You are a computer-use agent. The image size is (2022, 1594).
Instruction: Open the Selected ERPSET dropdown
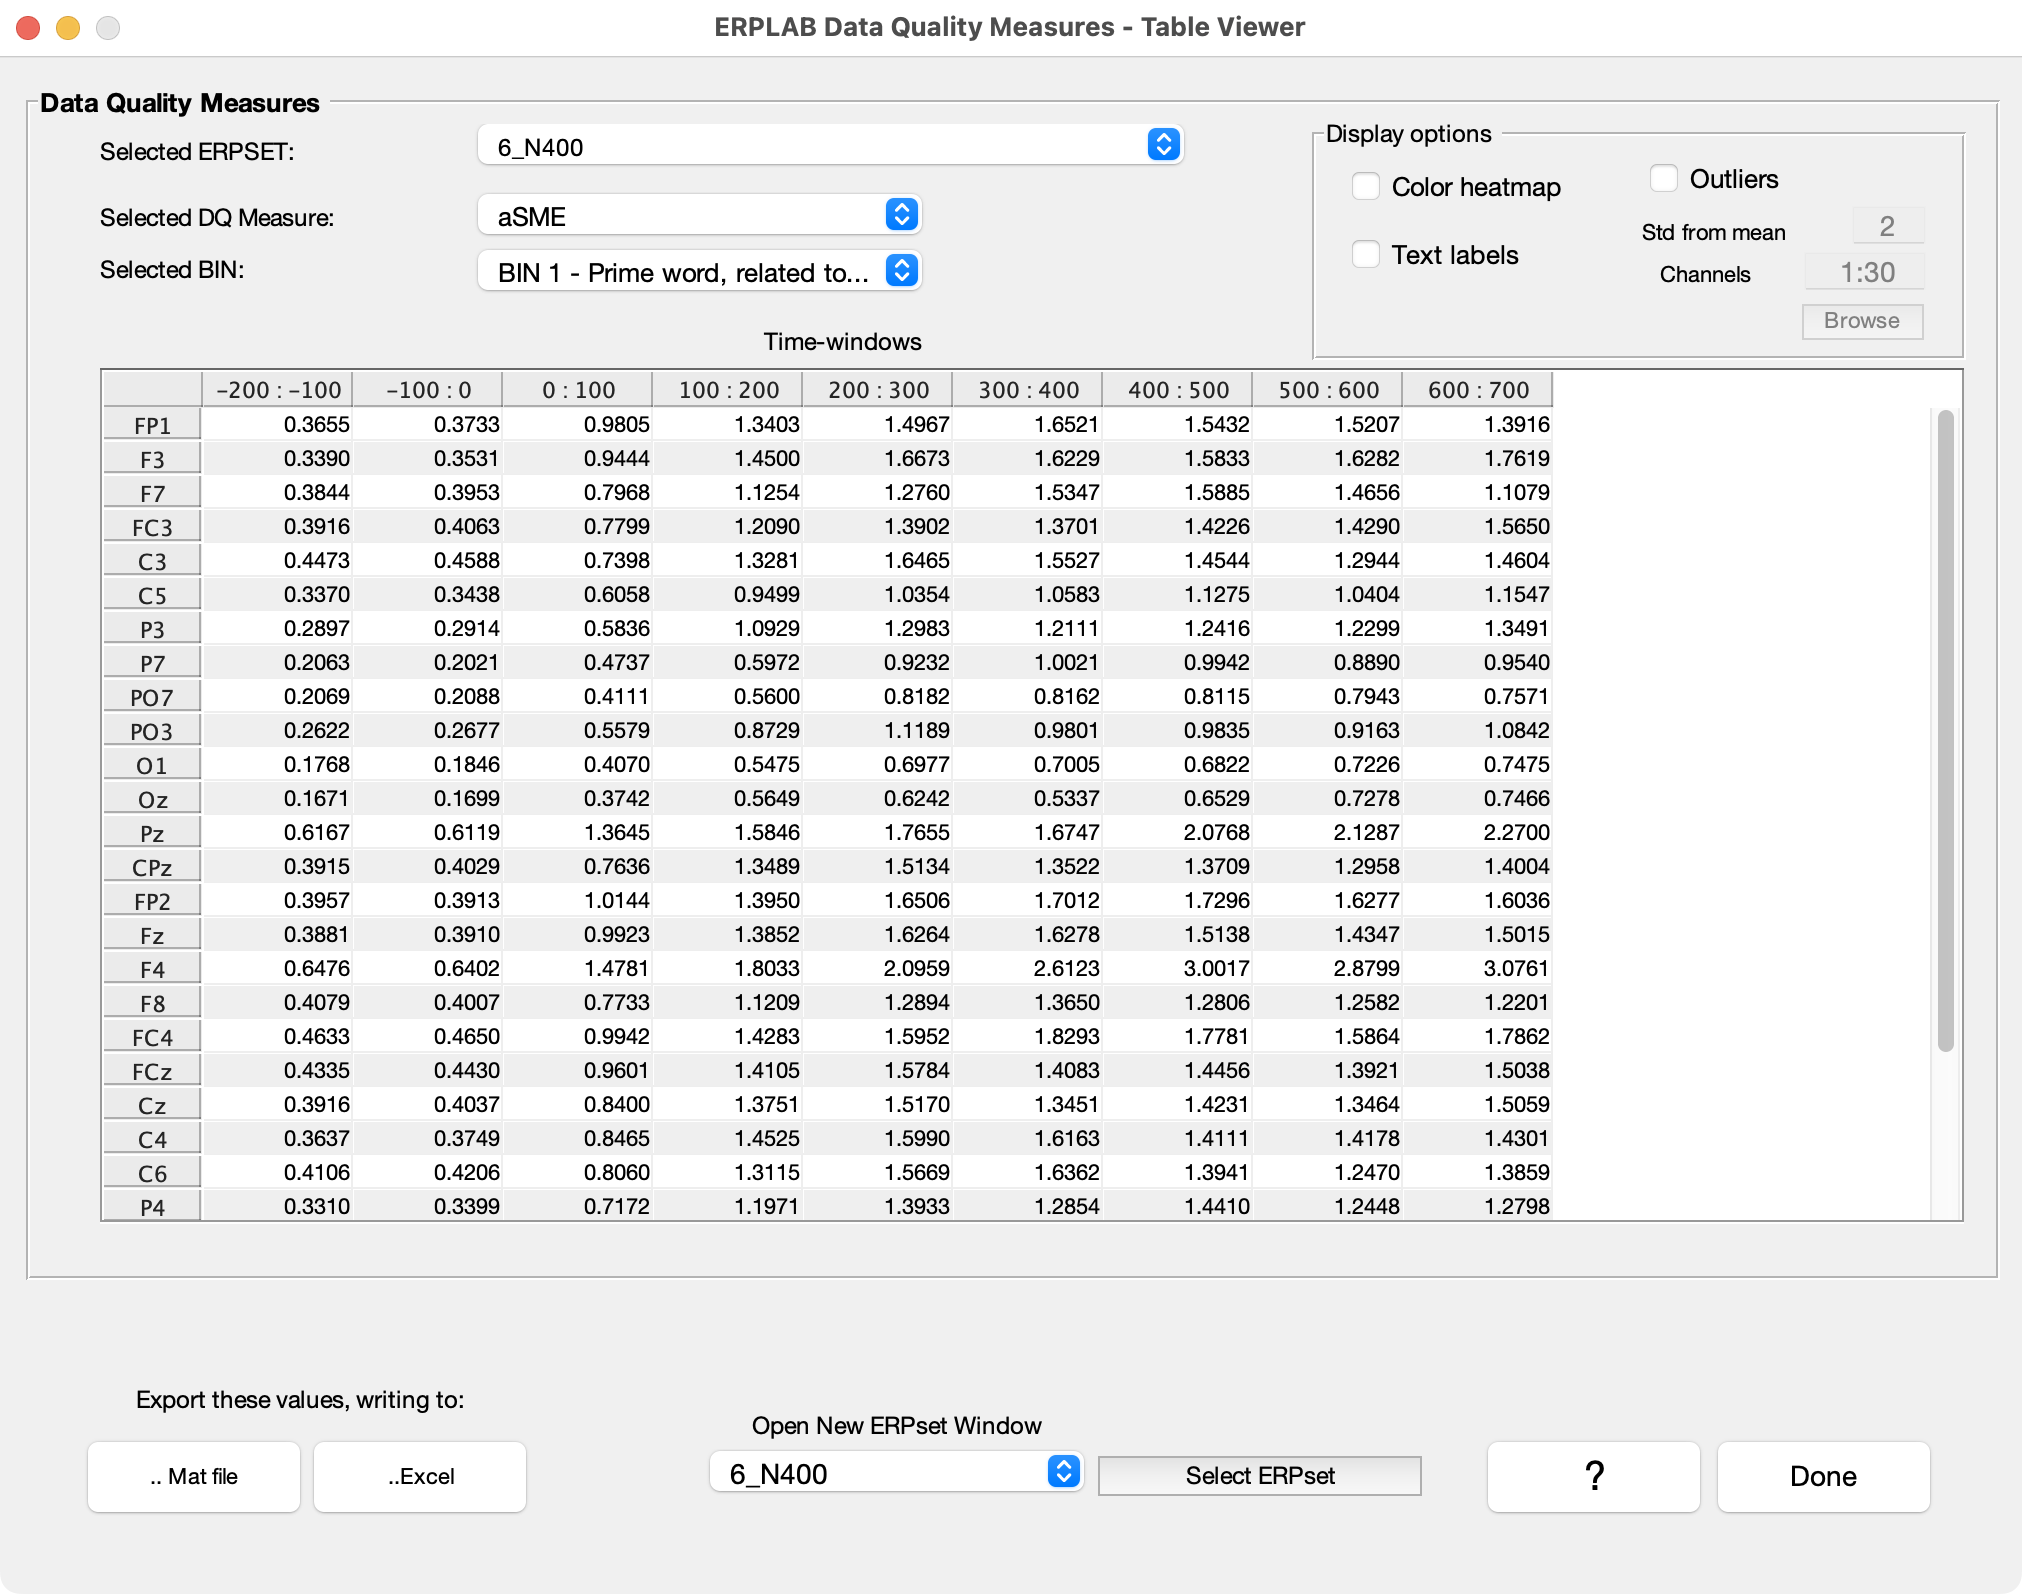(x=831, y=146)
